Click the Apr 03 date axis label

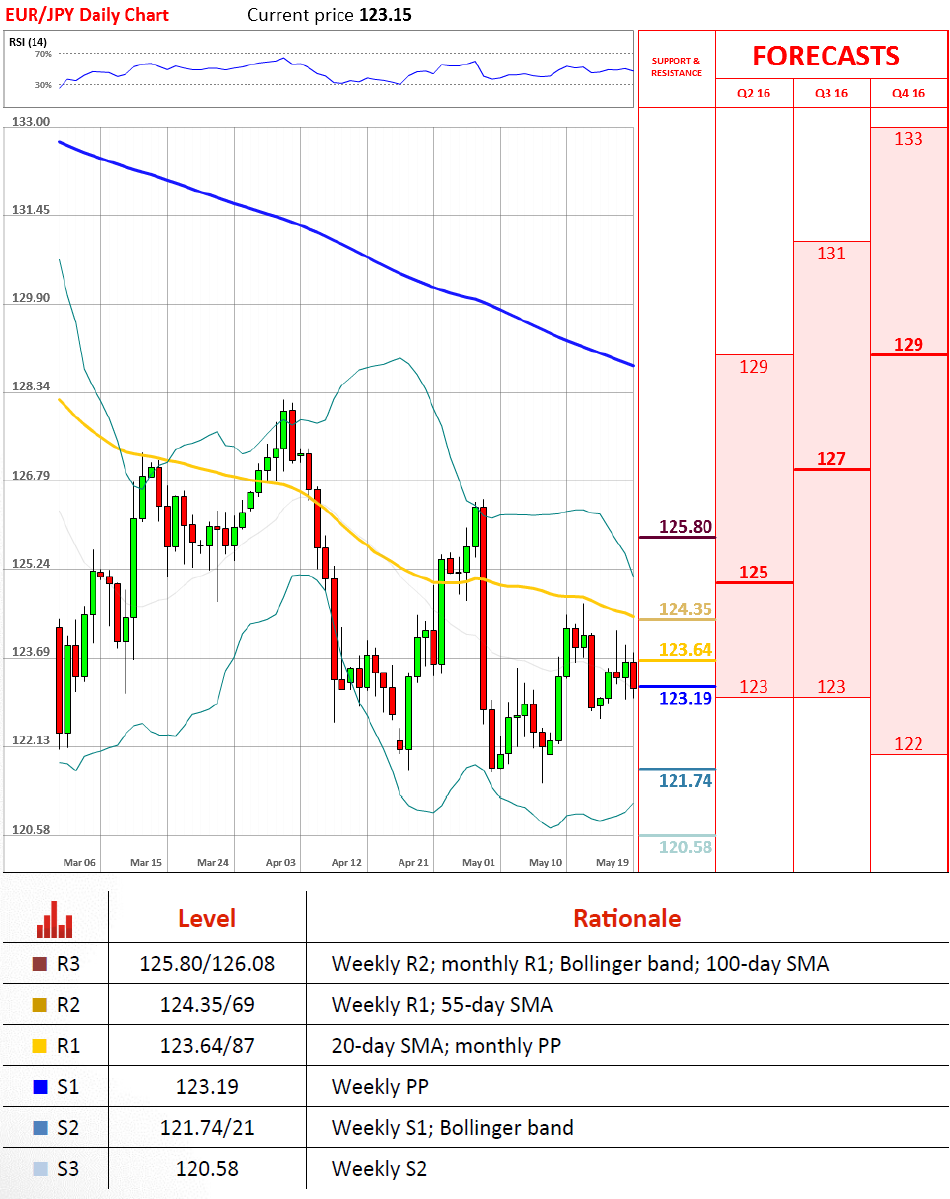[x=280, y=863]
